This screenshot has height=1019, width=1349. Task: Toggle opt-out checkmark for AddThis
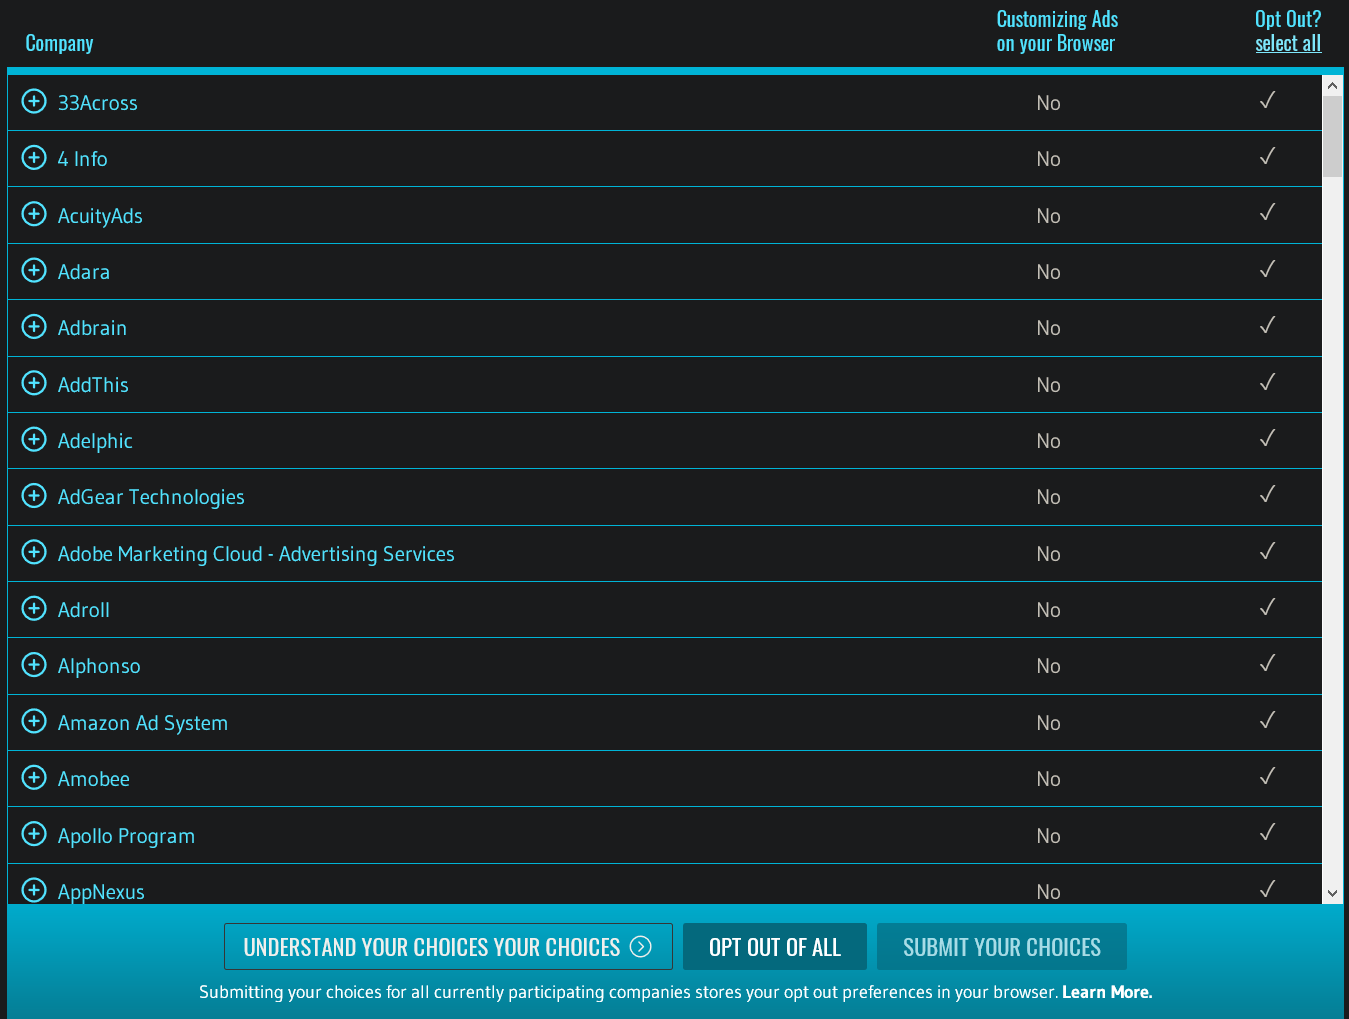click(x=1267, y=382)
